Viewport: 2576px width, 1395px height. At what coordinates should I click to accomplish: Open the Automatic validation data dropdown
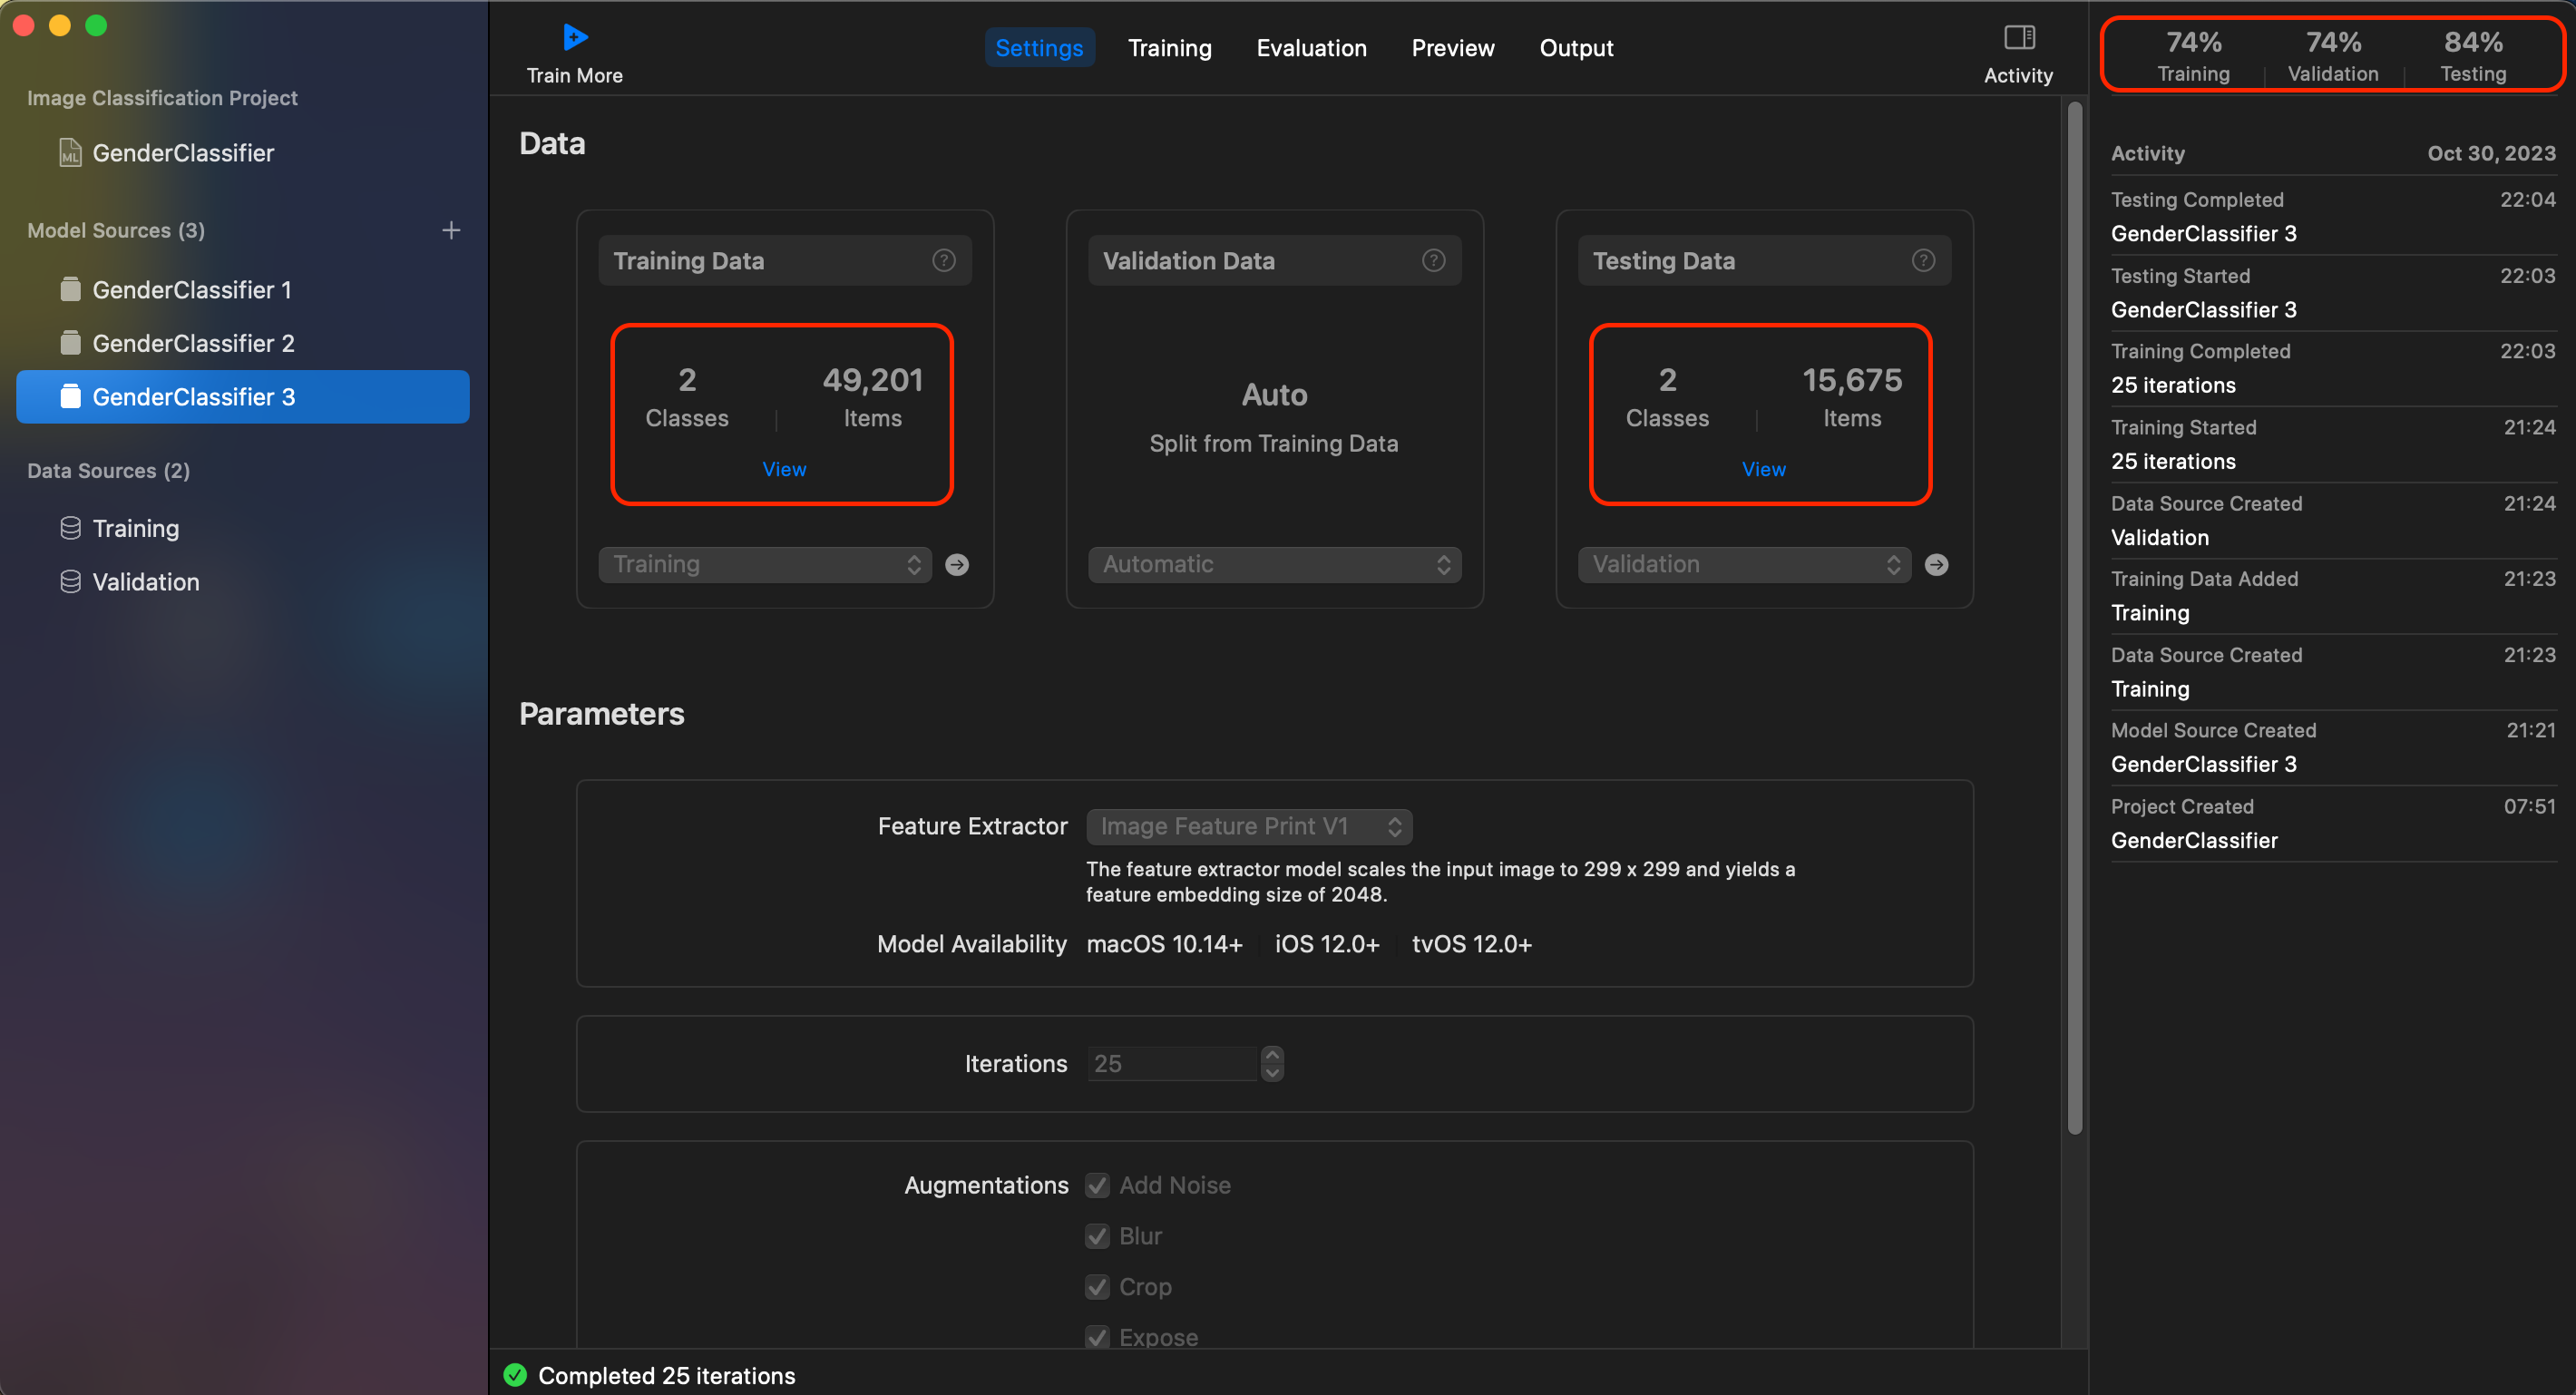tap(1274, 565)
